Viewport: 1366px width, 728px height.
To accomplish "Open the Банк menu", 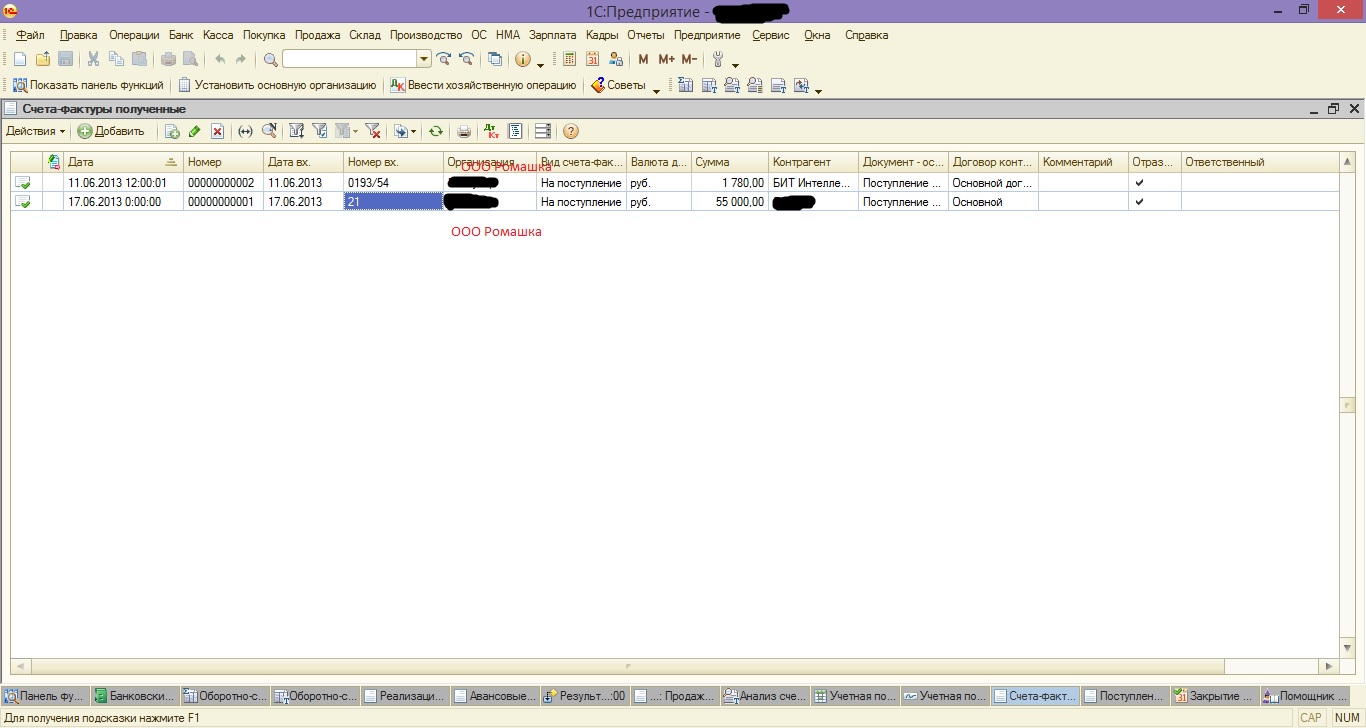I will pos(181,35).
